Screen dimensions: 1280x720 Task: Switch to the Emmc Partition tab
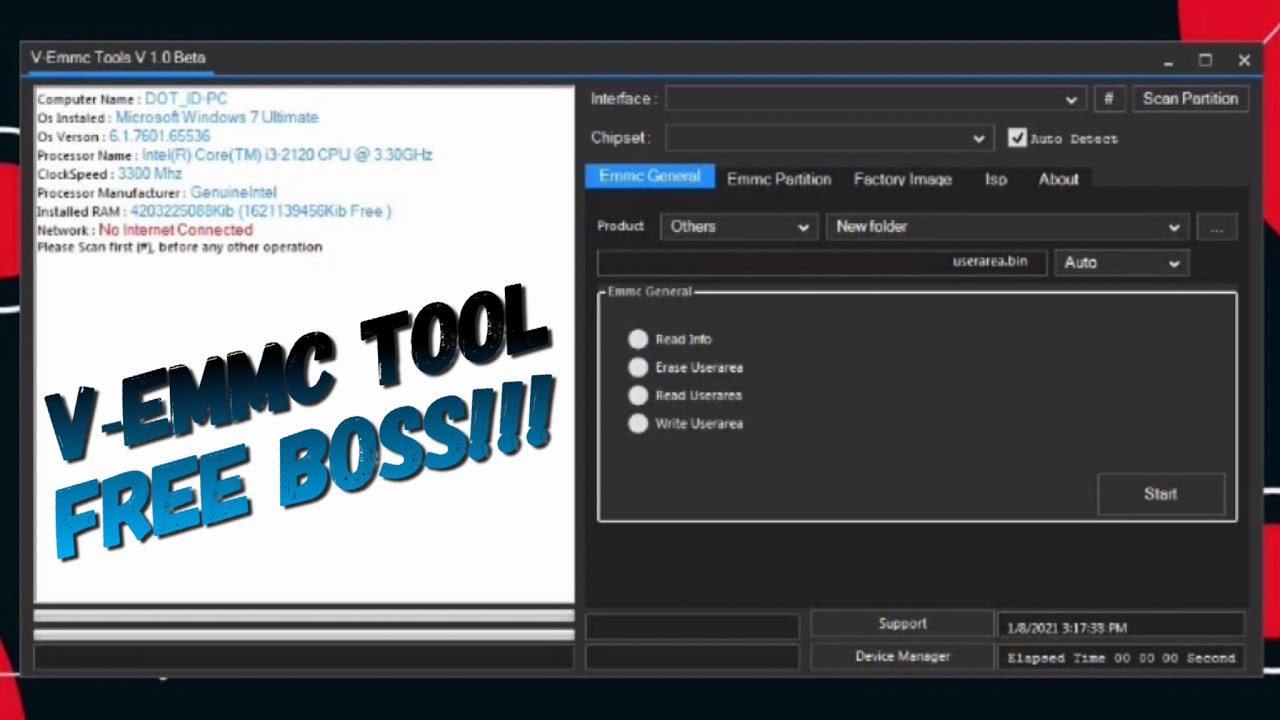[779, 179]
